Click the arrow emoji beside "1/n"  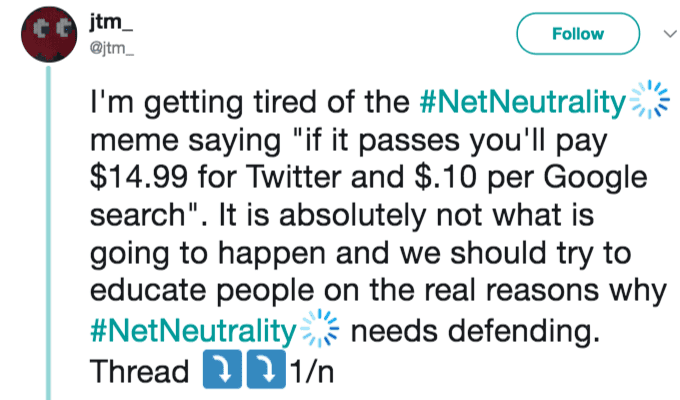click(x=266, y=369)
